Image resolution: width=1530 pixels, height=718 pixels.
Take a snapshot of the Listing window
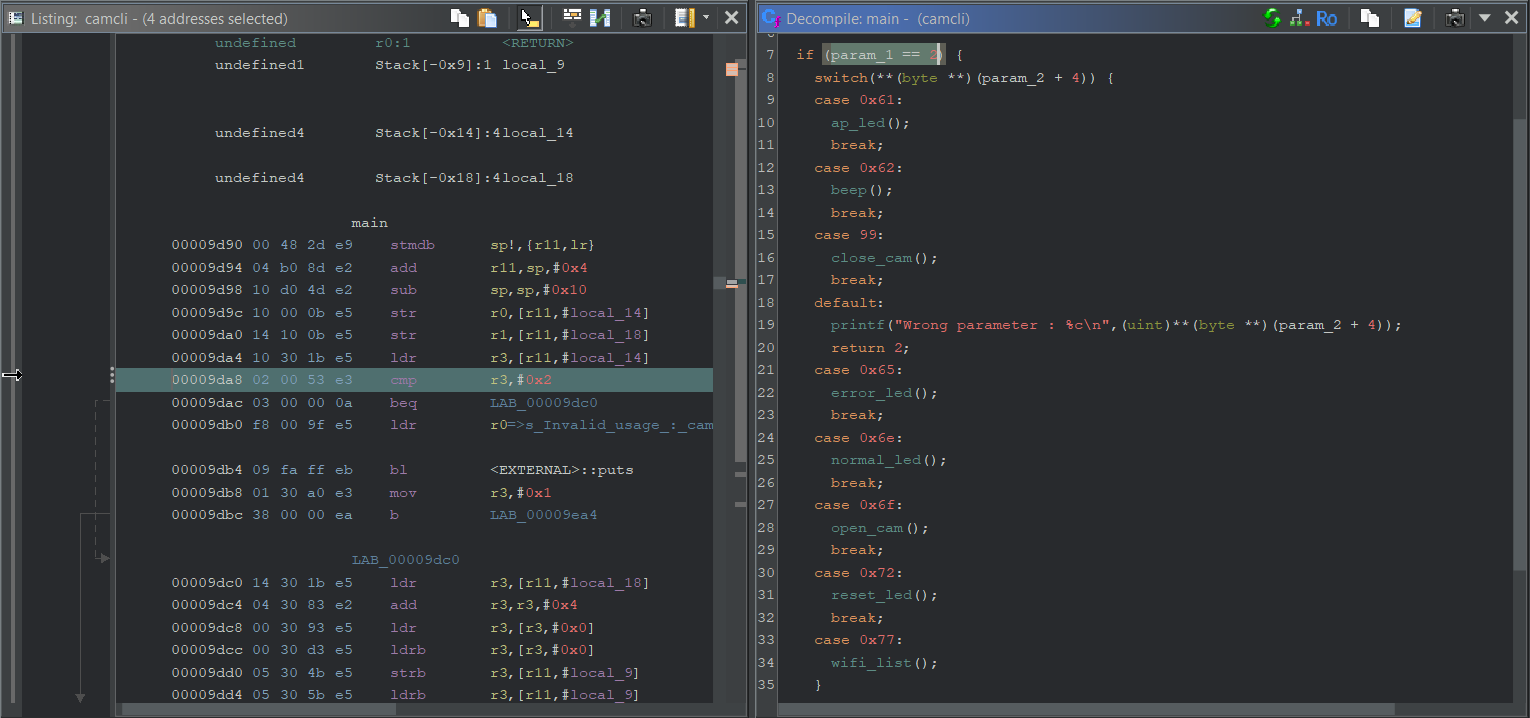[x=643, y=17]
